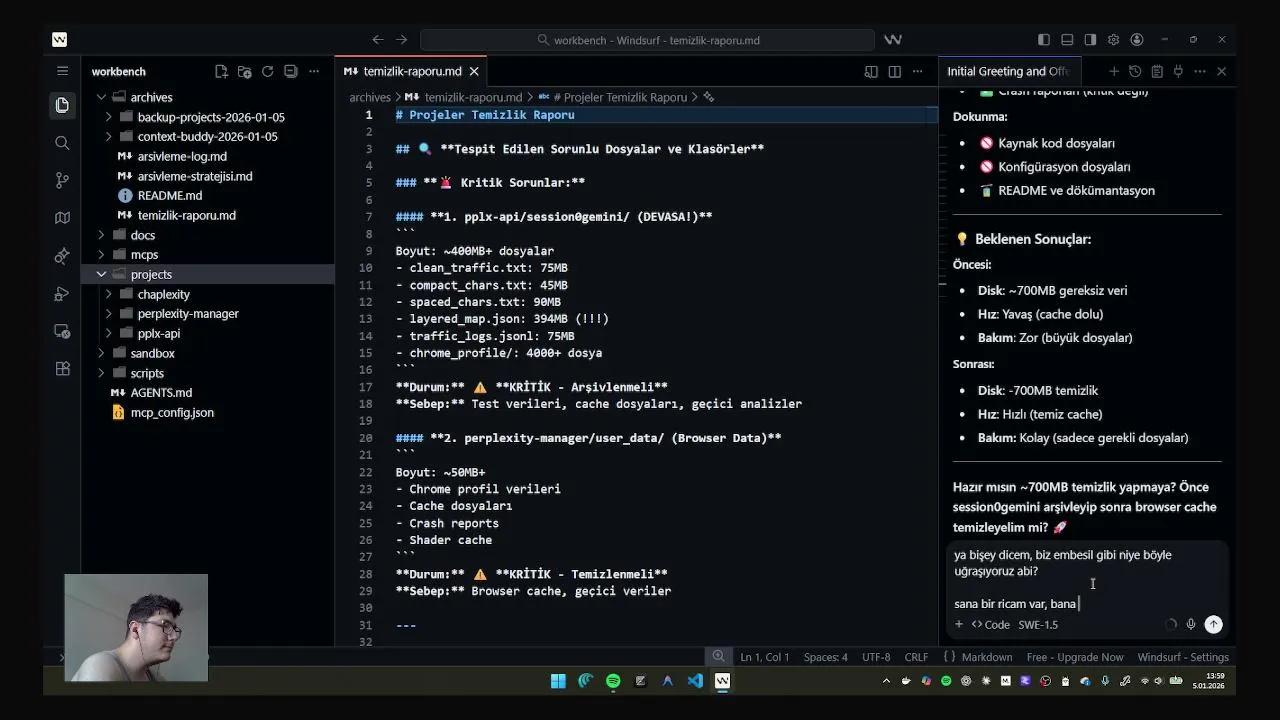Image resolution: width=1280 pixels, height=720 pixels.
Task: Open Cascade panel more actions ellipsis
Action: [x=1200, y=71]
